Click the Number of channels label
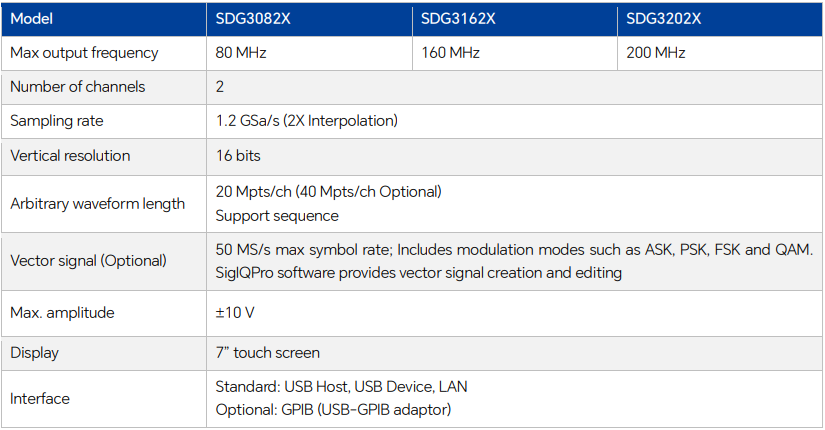825x430 pixels. [x=77, y=87]
